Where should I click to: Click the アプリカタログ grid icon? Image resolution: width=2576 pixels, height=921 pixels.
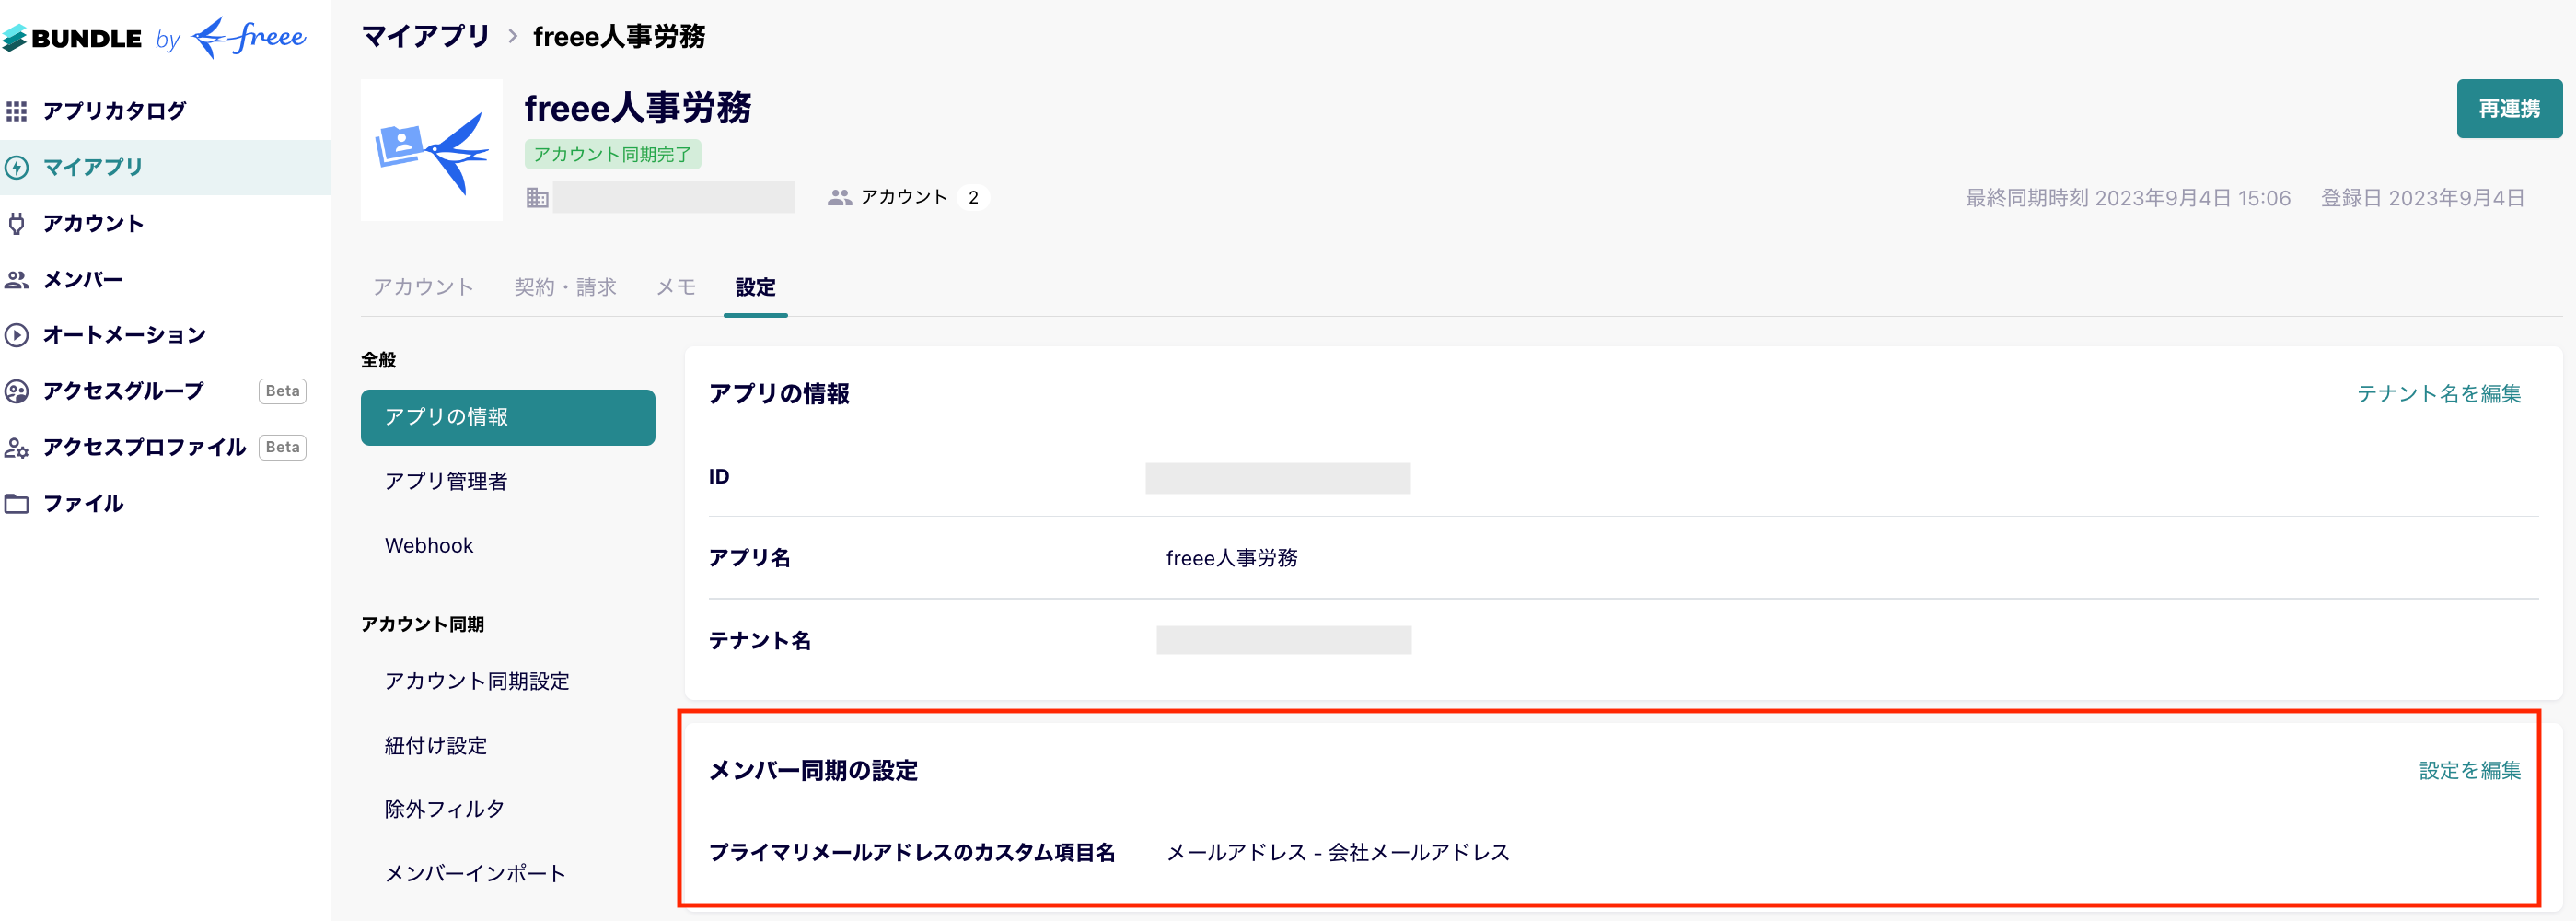(17, 111)
